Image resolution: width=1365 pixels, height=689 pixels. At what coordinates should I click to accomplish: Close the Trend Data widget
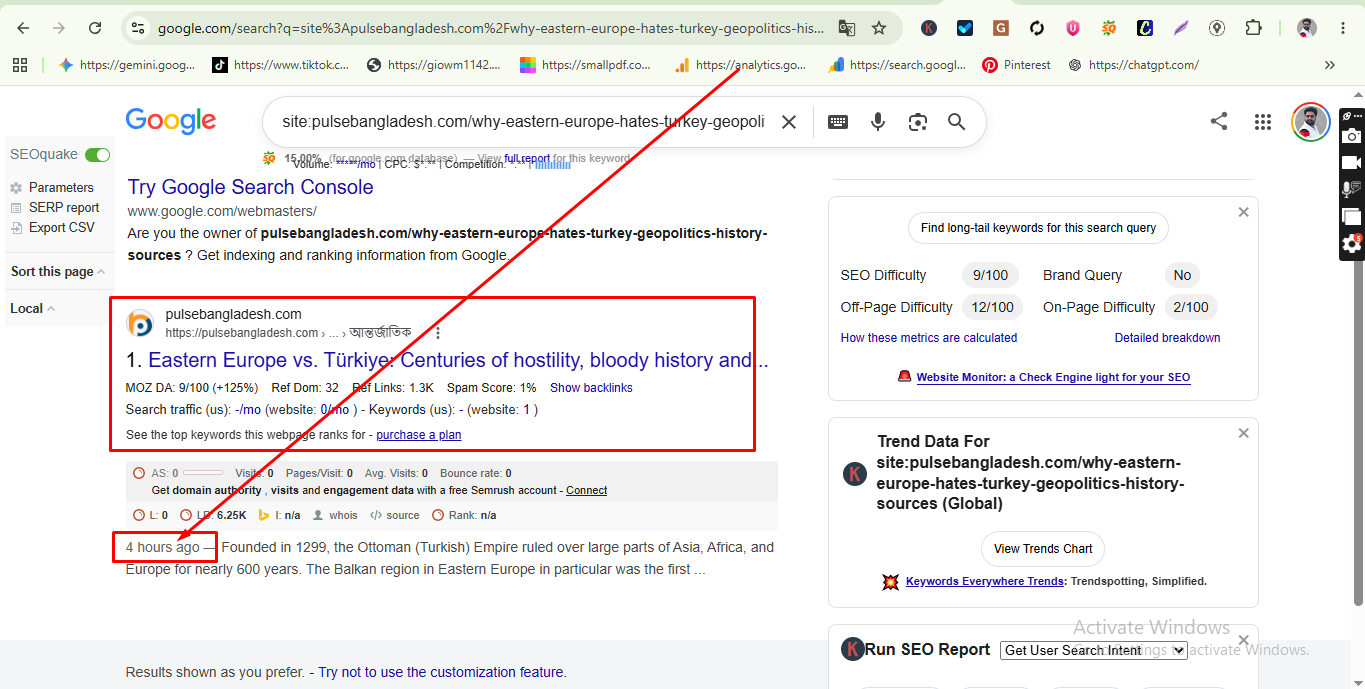(1243, 433)
